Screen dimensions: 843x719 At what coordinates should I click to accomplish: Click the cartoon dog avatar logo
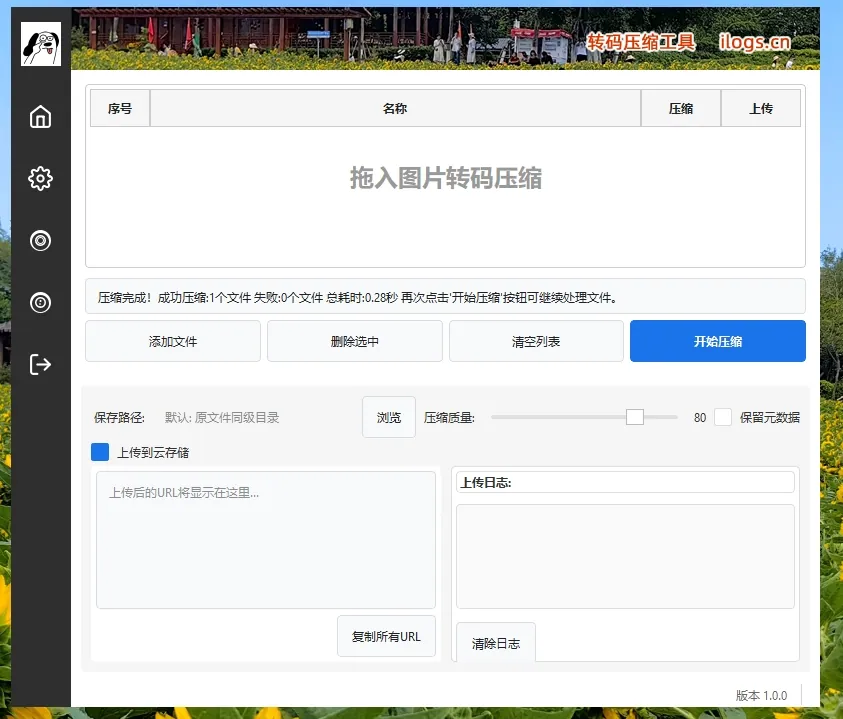[x=41, y=45]
